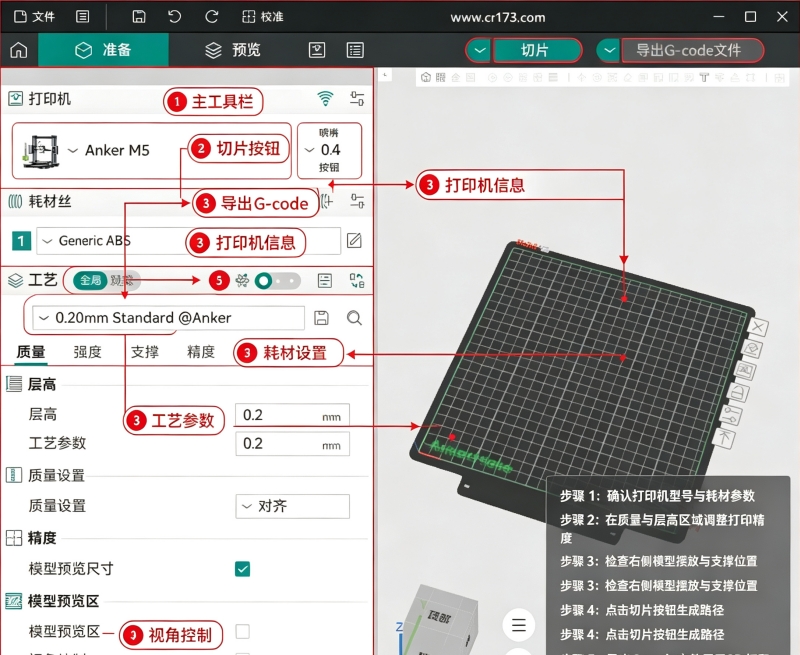Open the 校准 calibration tool
The width and height of the screenshot is (800, 655).
tap(262, 17)
